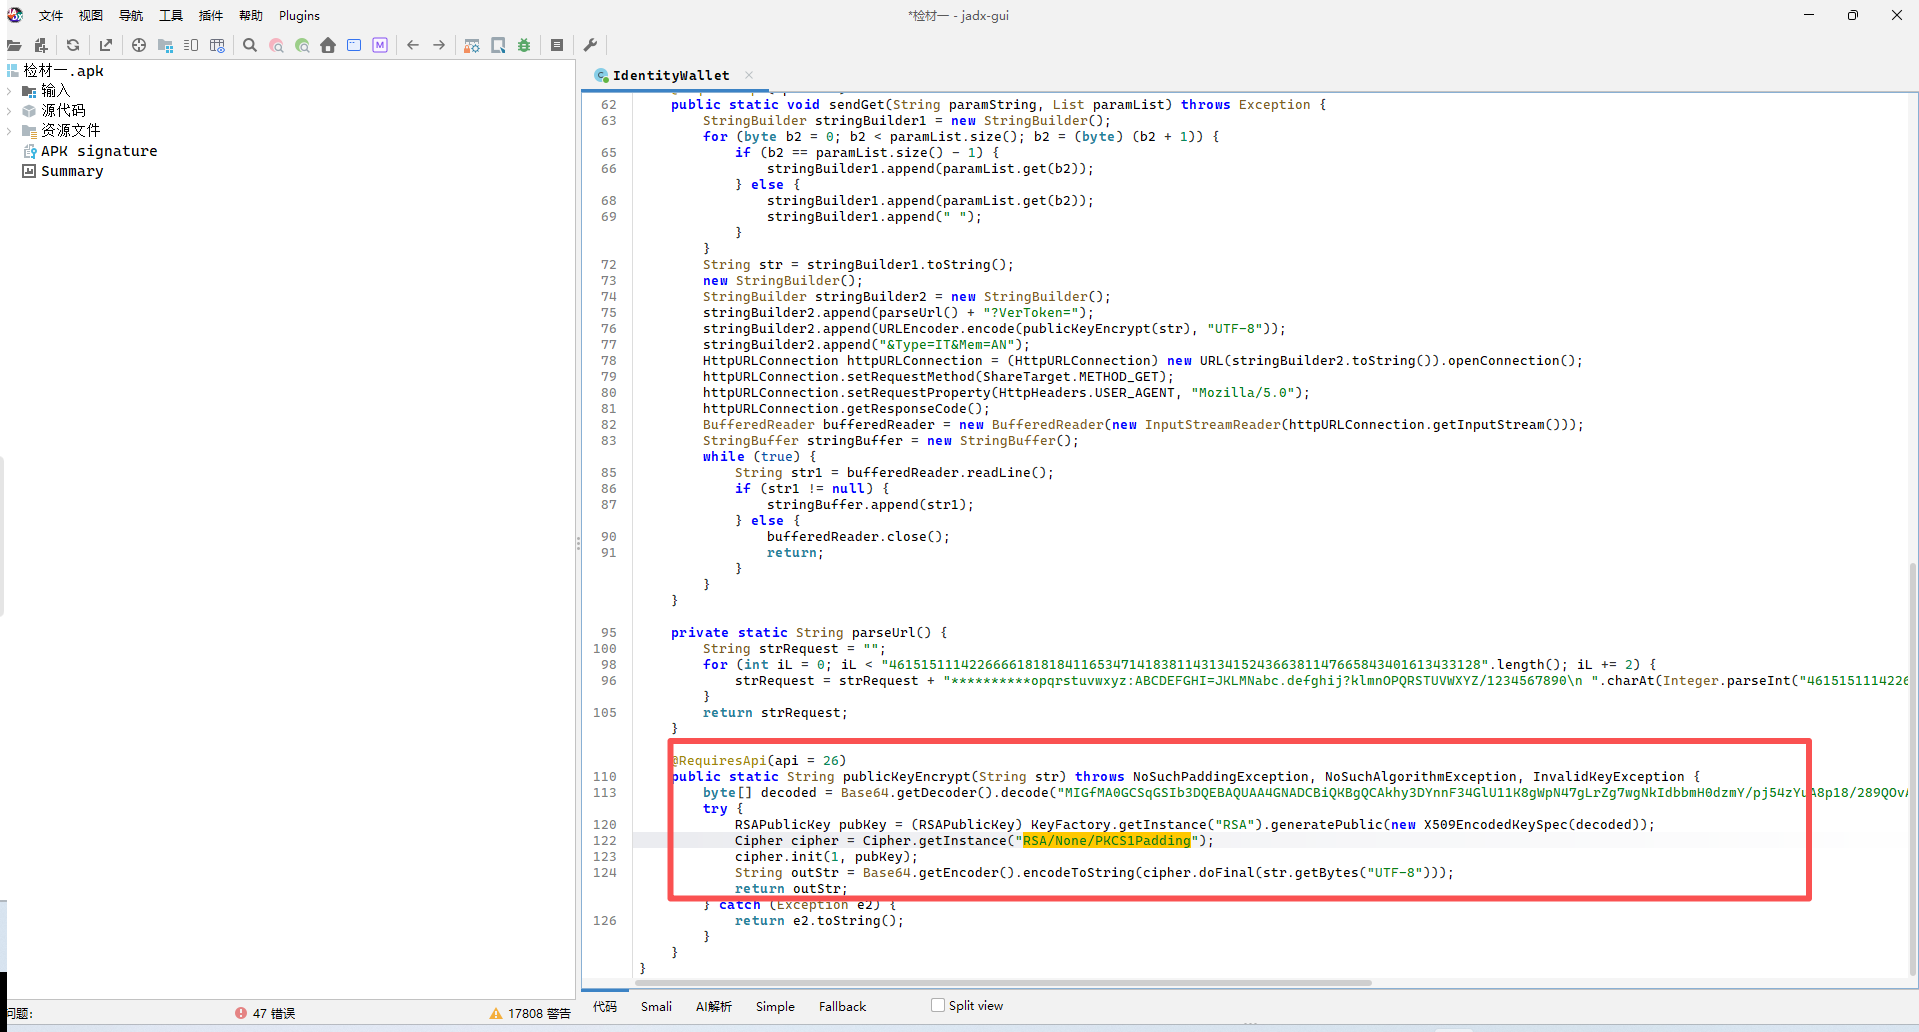Go to main activity home icon
1919x1032 pixels.
point(328,45)
